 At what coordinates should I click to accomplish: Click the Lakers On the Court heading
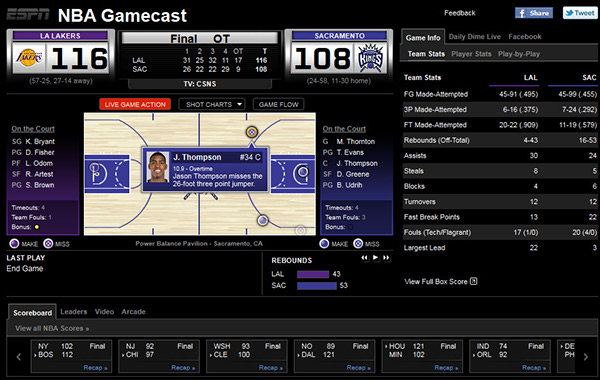[x=33, y=129]
